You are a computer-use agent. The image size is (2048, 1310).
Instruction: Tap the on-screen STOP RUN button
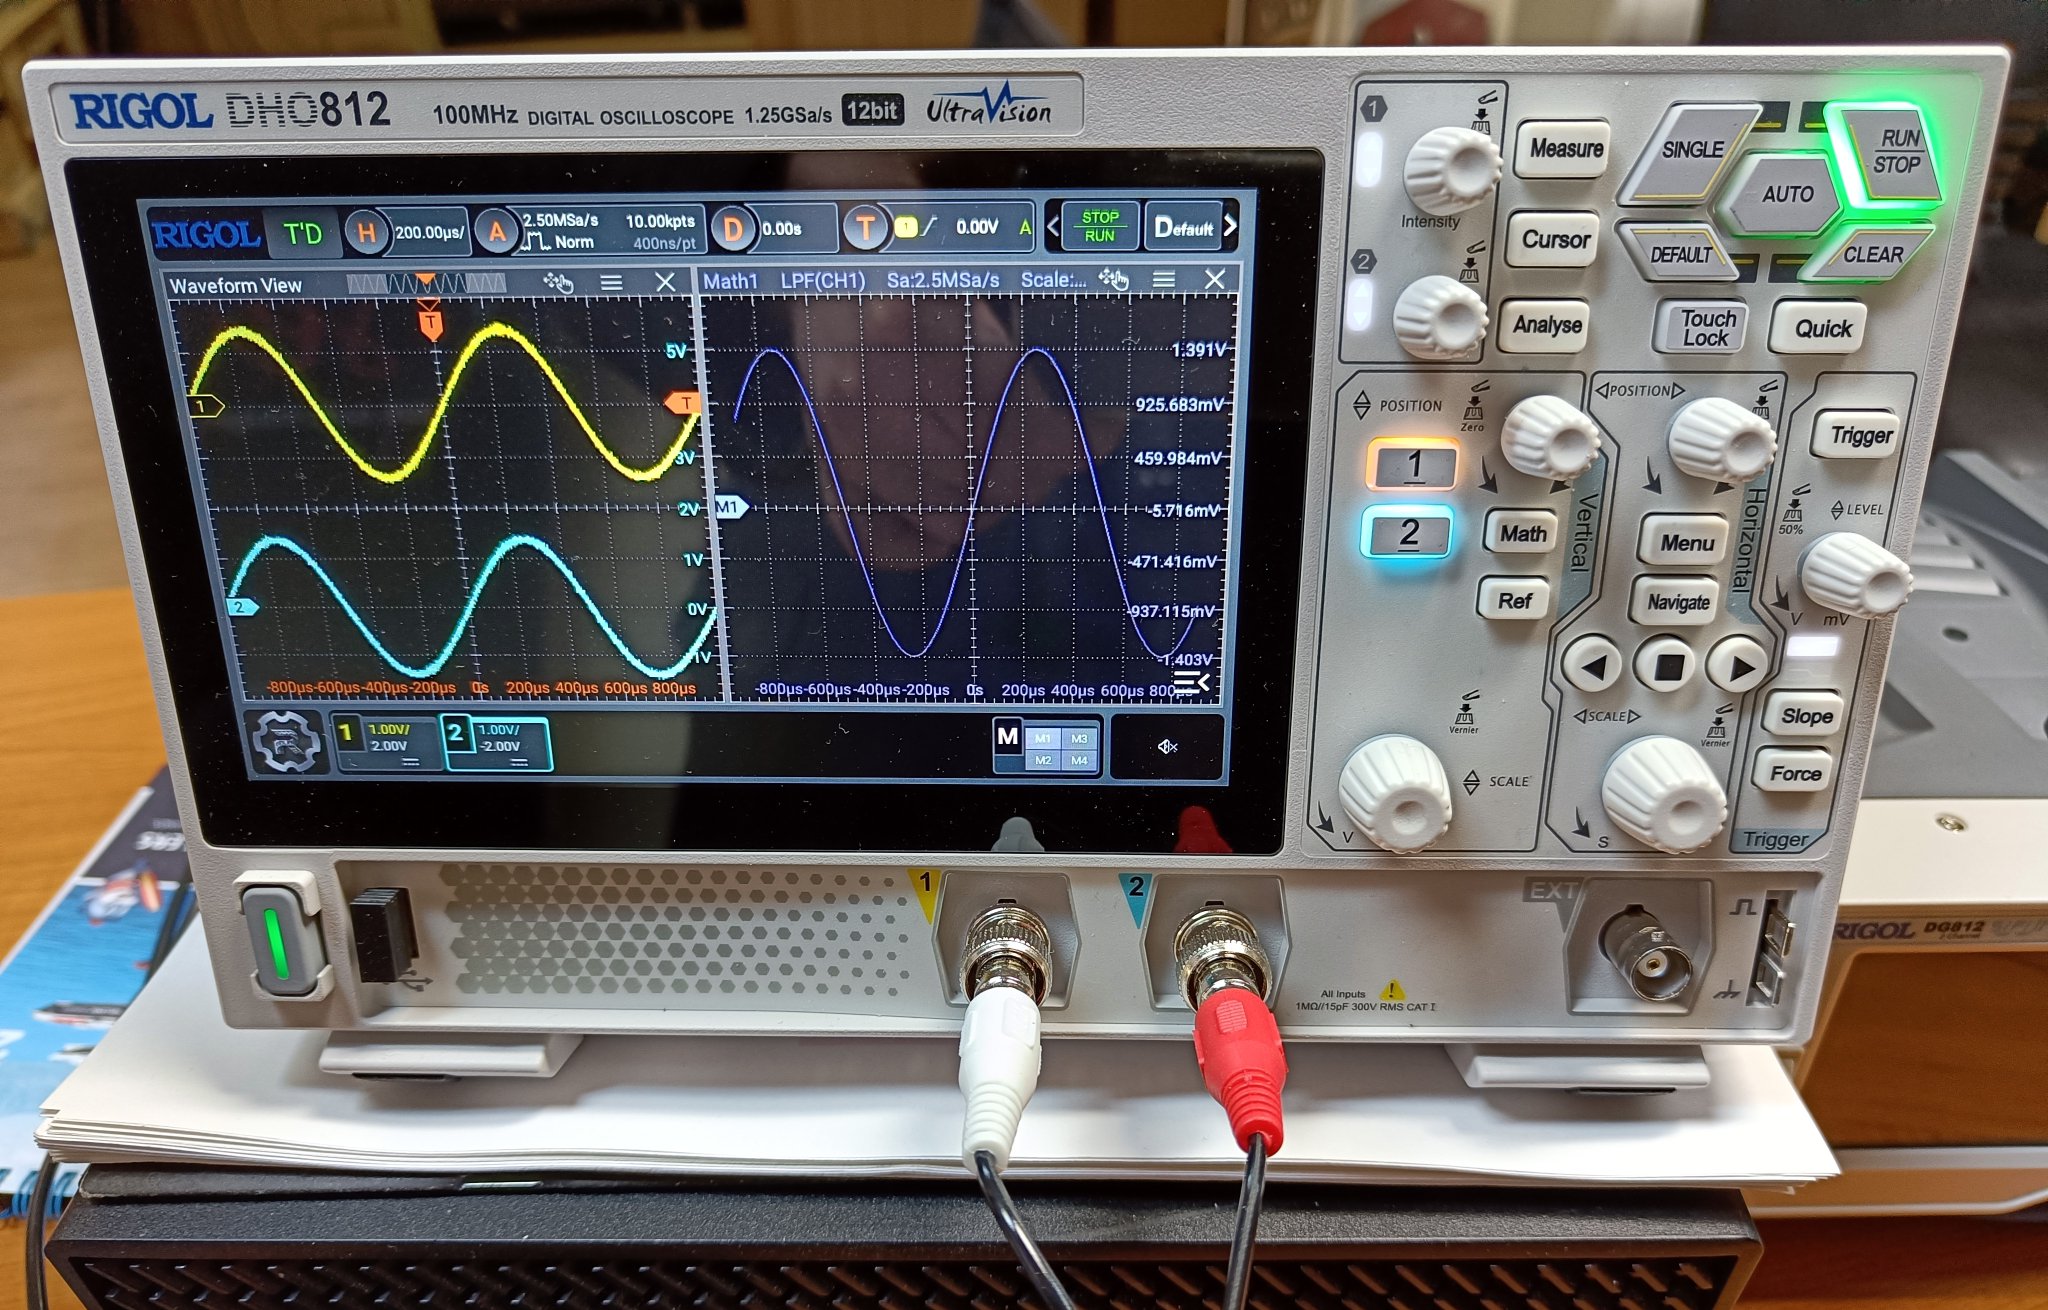[1099, 226]
